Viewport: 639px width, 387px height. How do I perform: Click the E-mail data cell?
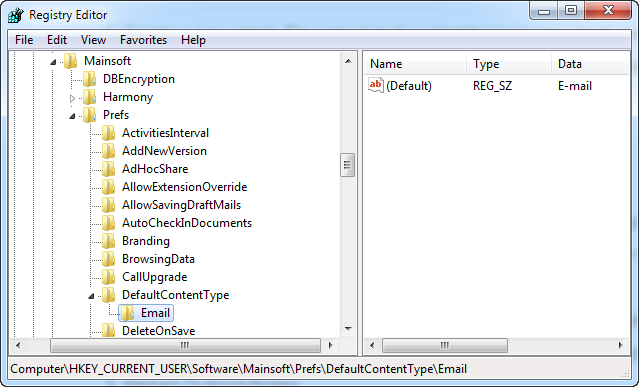pyautogui.click(x=575, y=86)
